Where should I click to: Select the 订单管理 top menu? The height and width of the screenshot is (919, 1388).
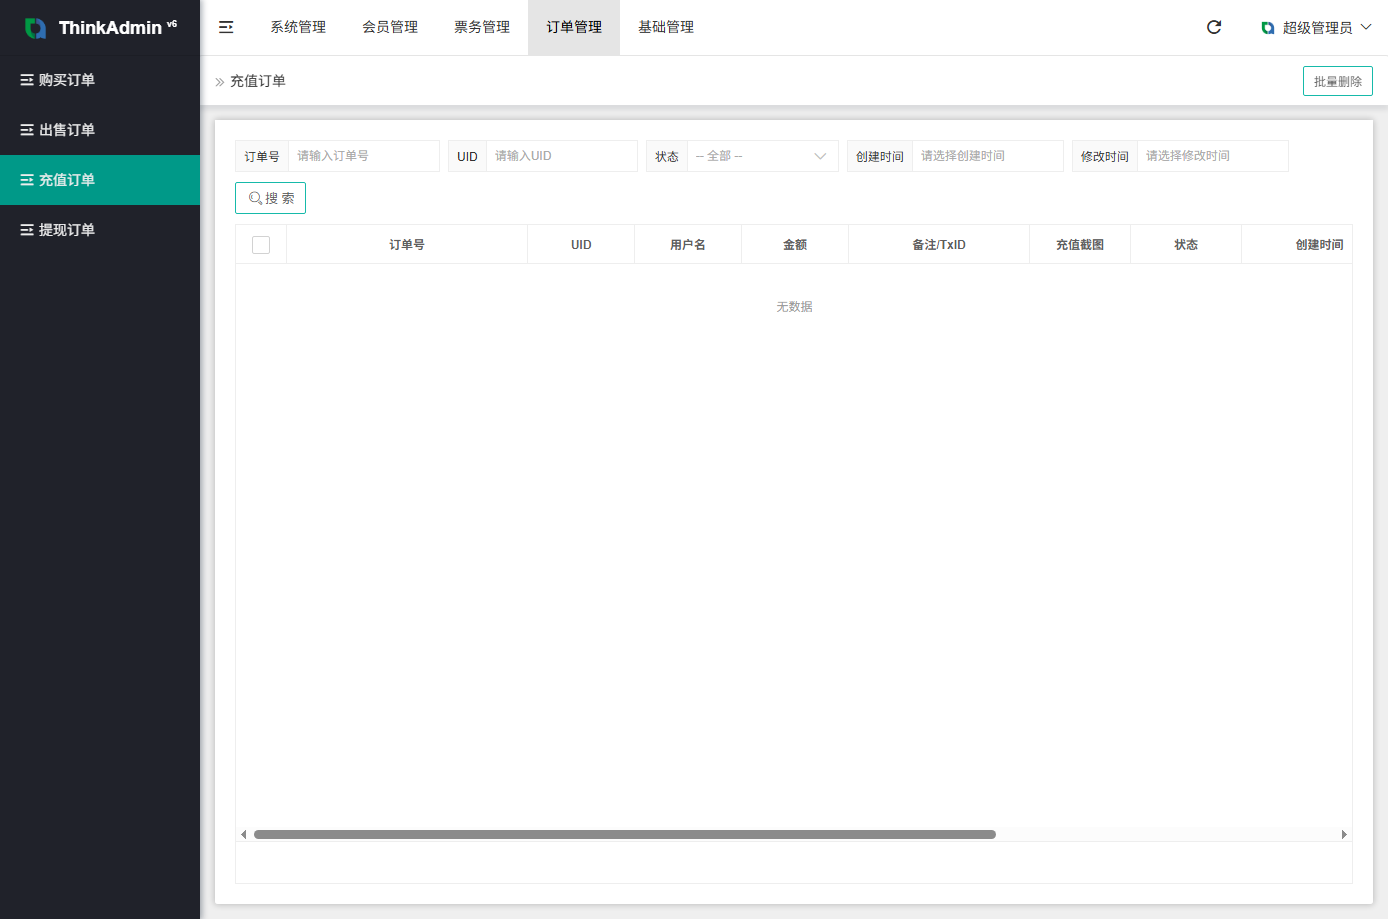[x=574, y=27]
